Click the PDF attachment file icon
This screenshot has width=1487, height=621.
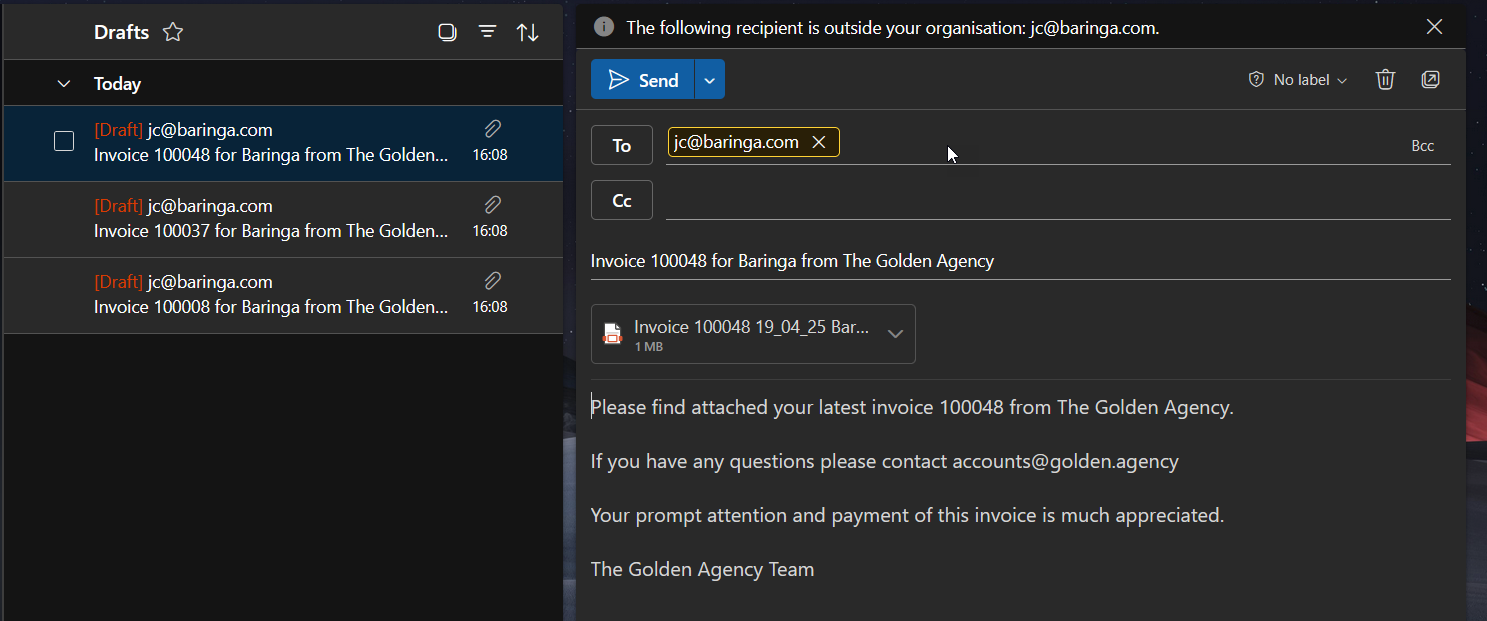point(612,334)
